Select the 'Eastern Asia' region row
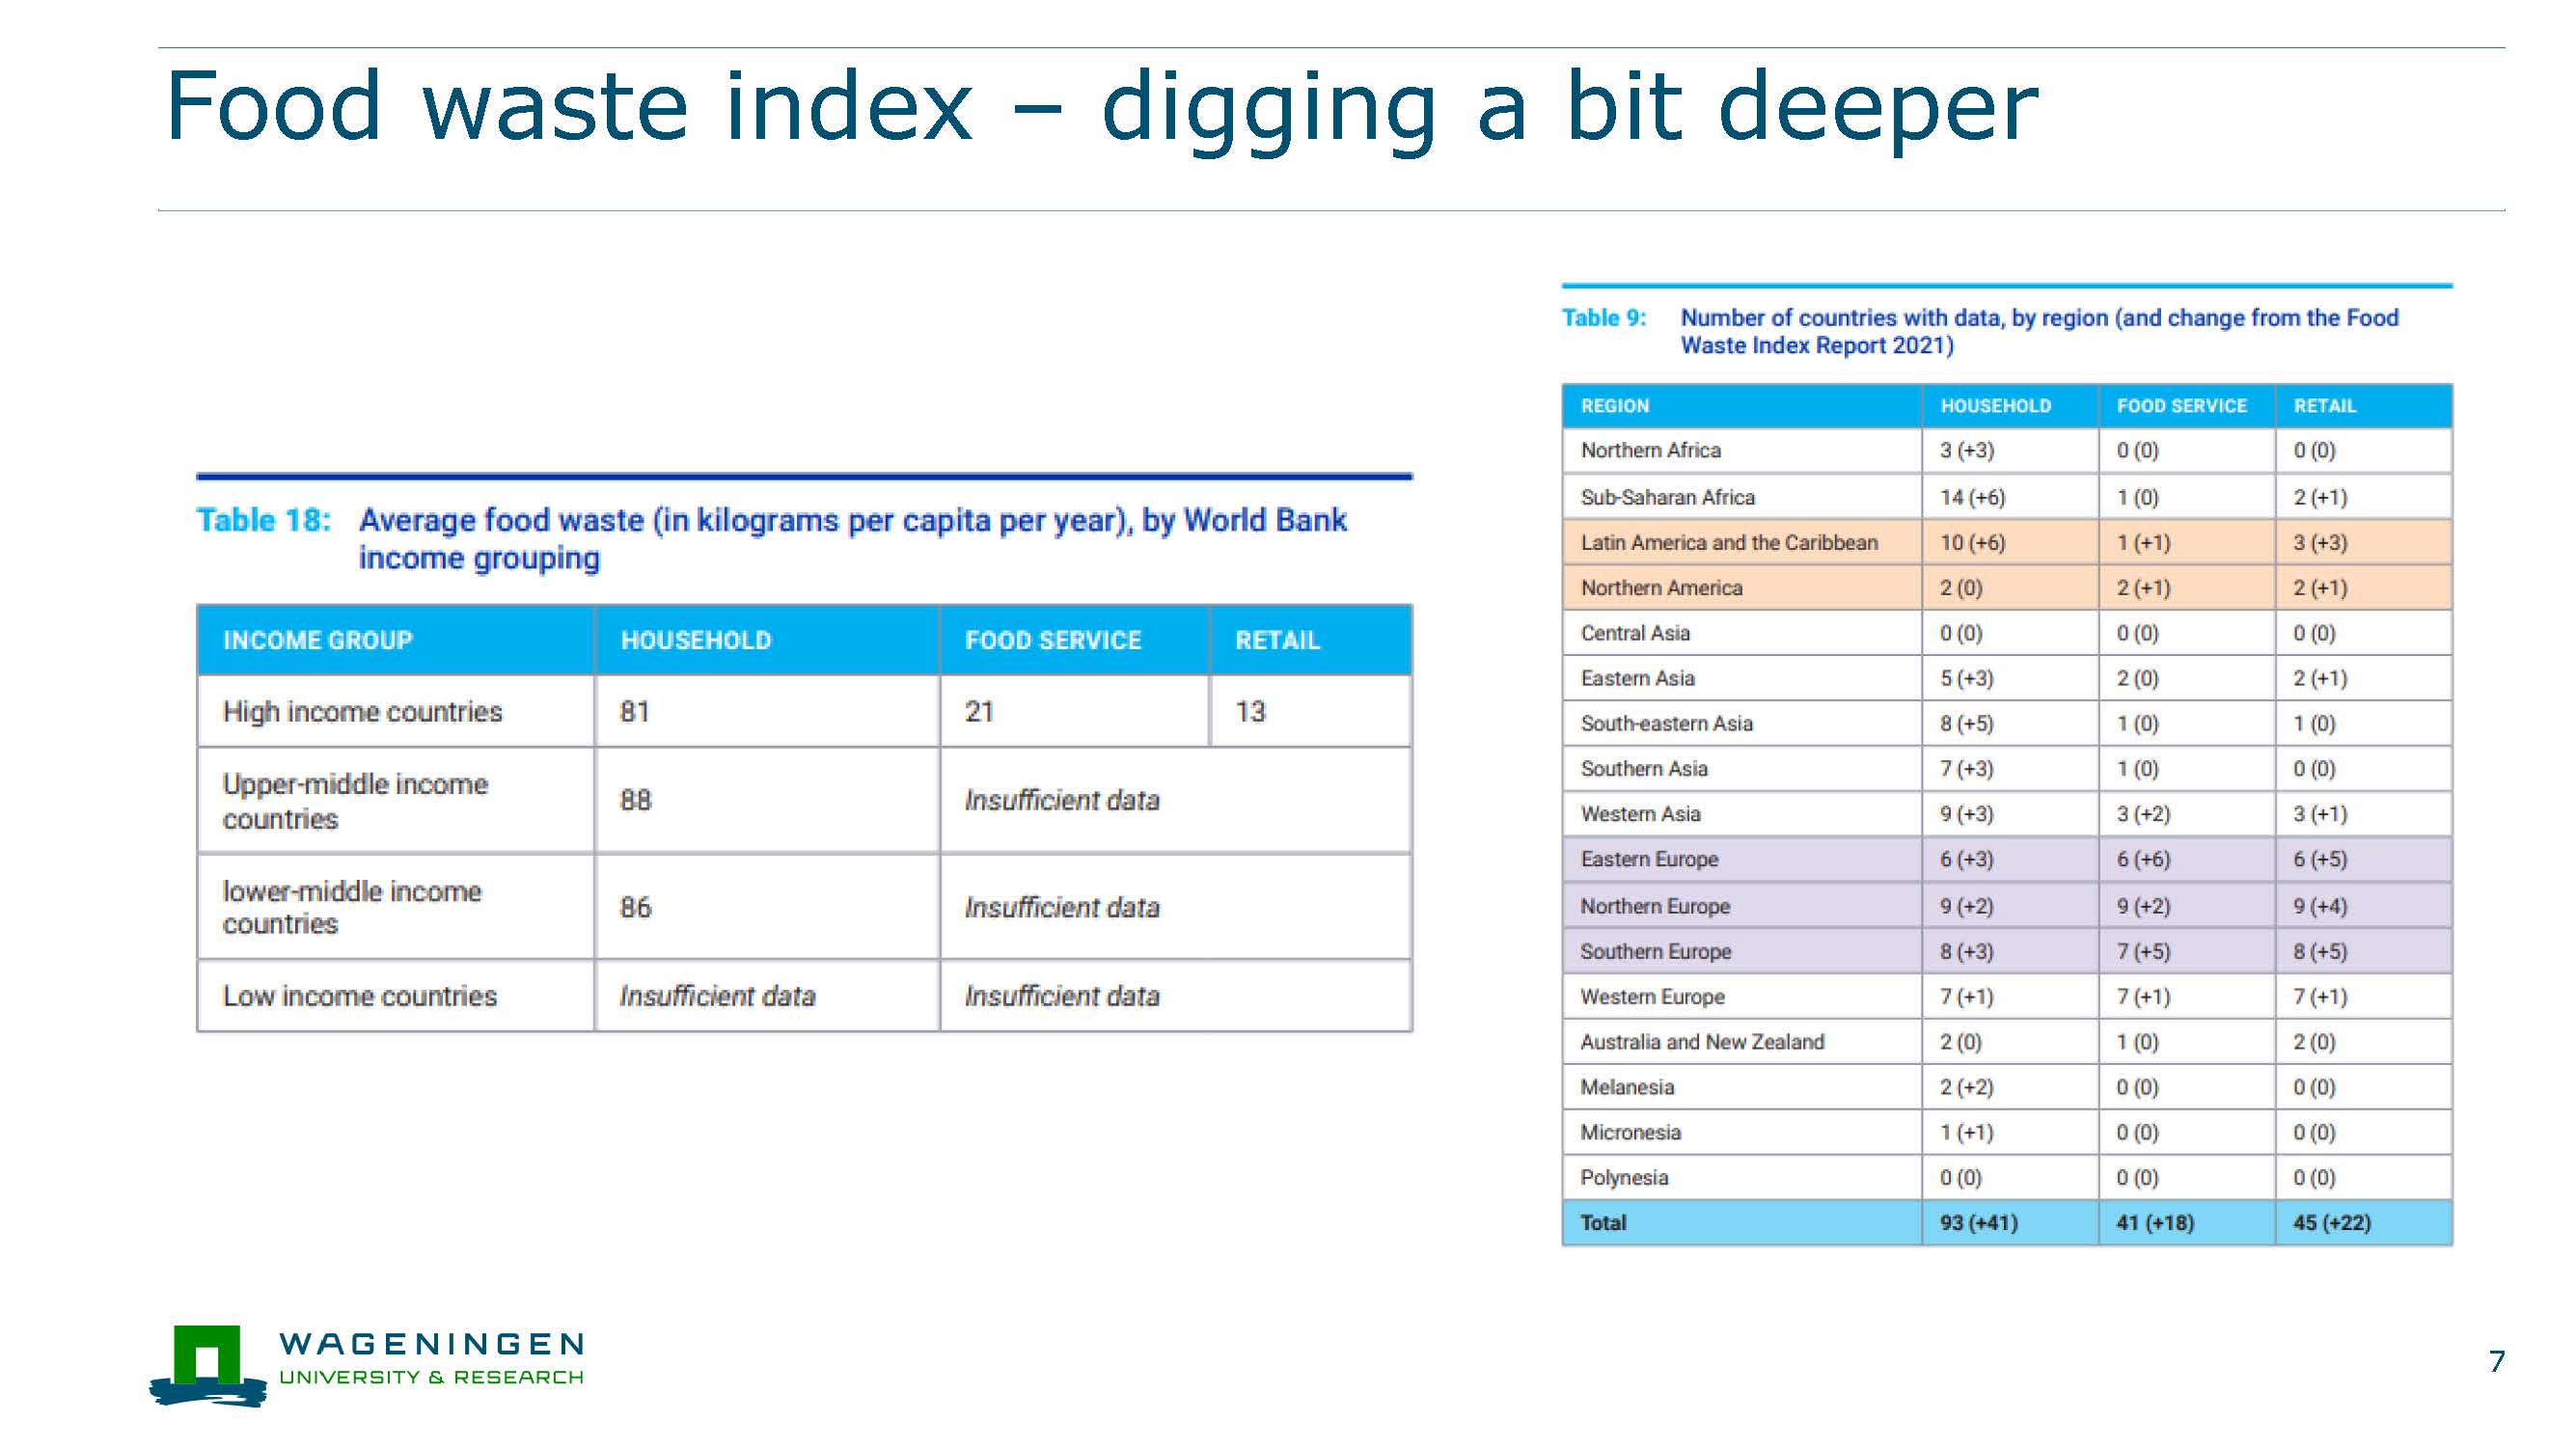This screenshot has height=1449, width=2576. [2006, 678]
